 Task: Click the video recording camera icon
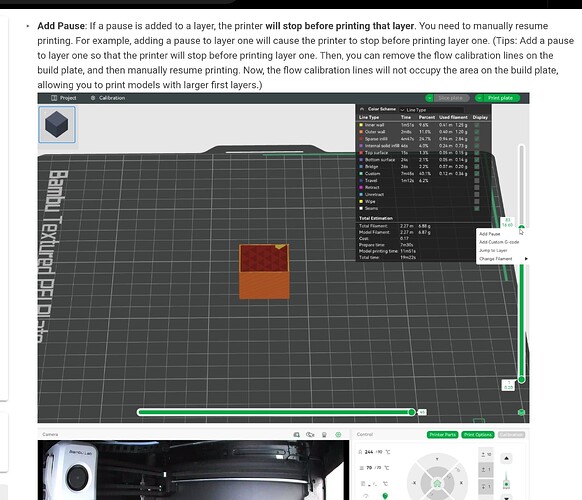(310, 434)
